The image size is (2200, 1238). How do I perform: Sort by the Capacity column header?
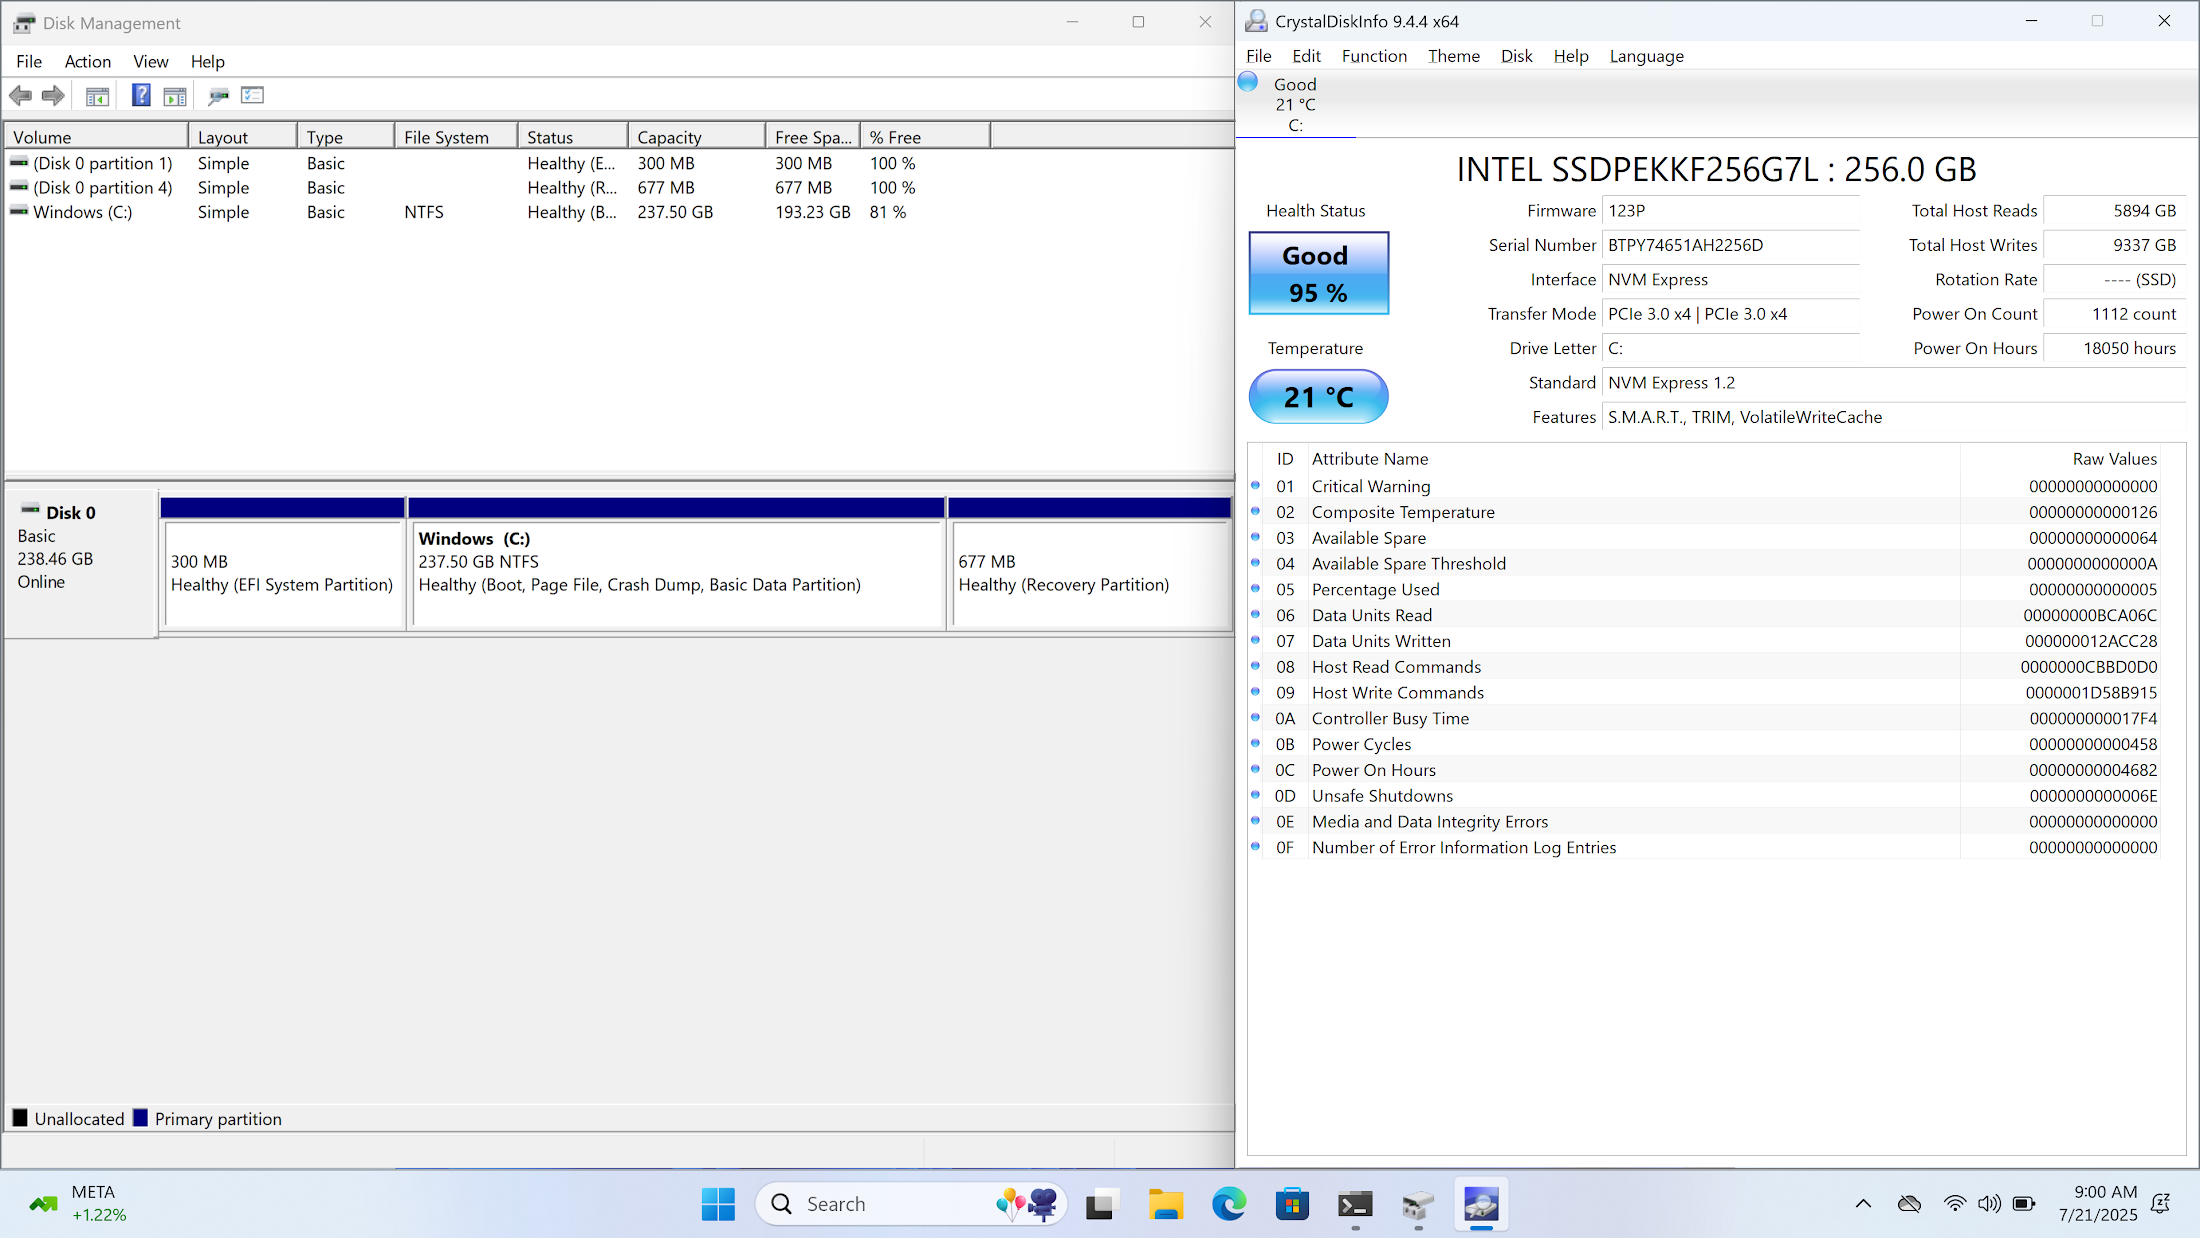point(696,137)
